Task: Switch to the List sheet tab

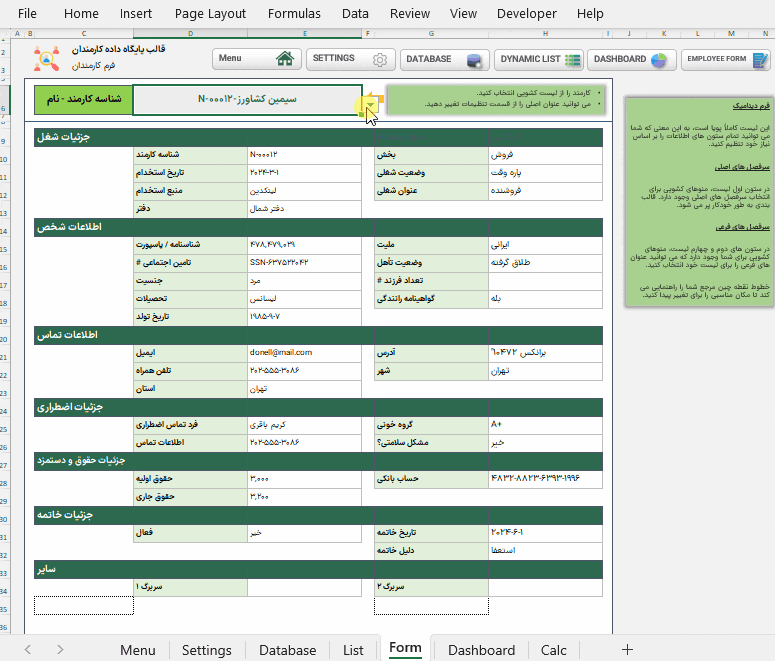Action: [353, 650]
